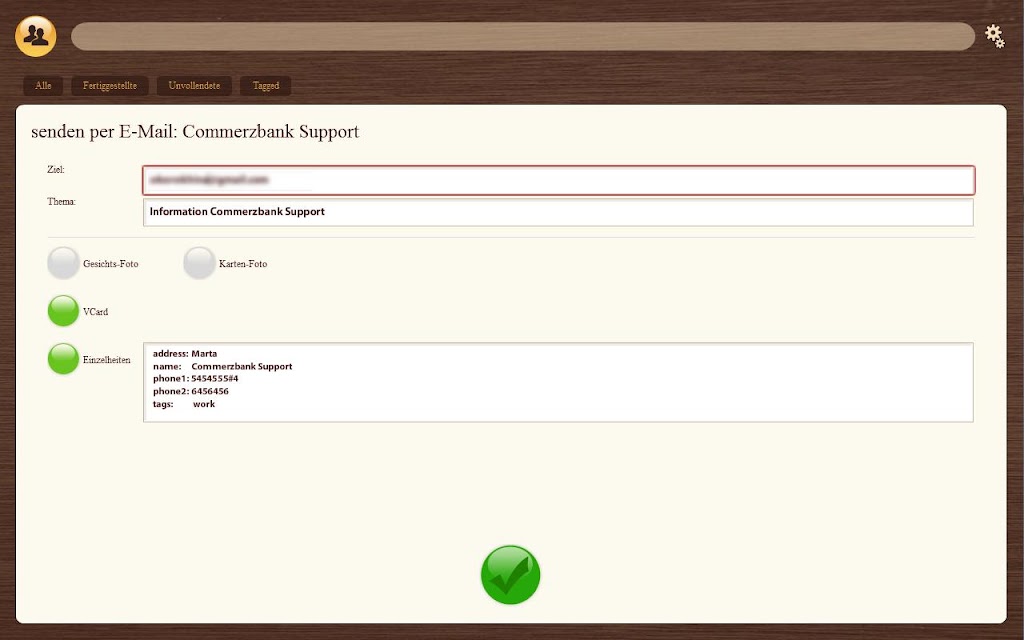This screenshot has width=1024, height=640.
Task: Click the Einzelheiten label text
Action: pyautogui.click(x=106, y=360)
